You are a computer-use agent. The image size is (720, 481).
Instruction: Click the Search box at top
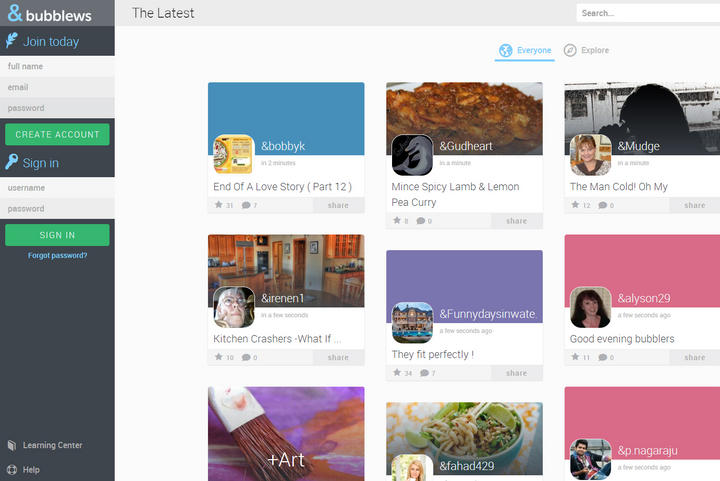[x=645, y=13]
